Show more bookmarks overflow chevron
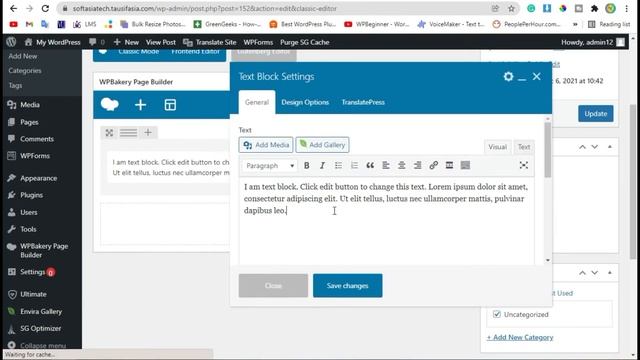 tap(575, 24)
